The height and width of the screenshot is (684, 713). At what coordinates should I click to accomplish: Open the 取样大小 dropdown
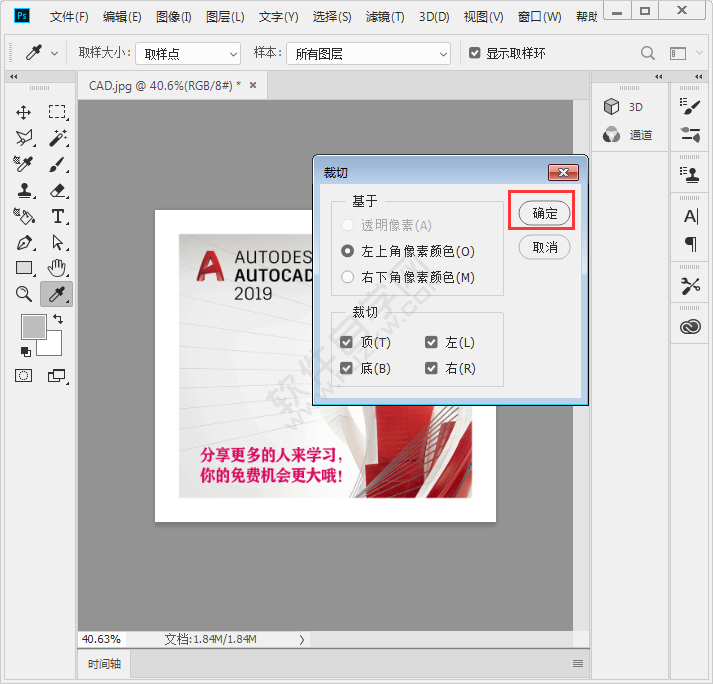188,54
